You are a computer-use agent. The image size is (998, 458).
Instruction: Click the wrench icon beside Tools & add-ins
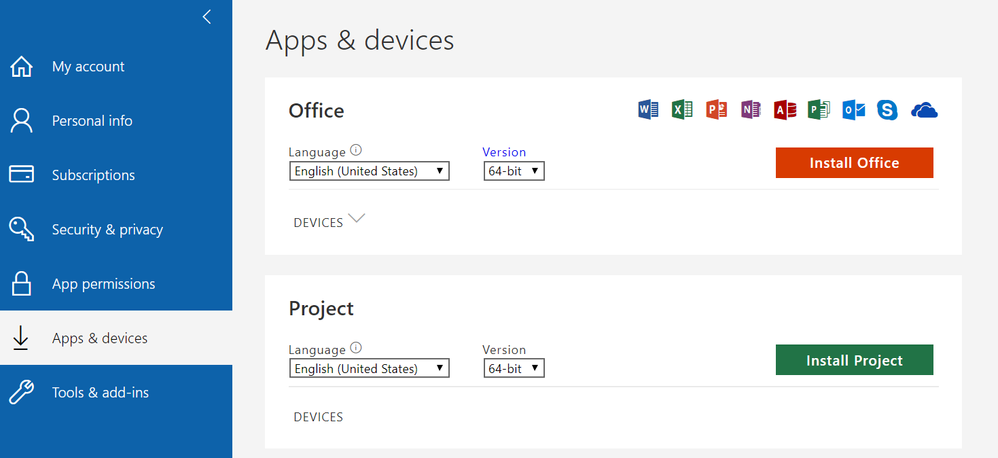pyautogui.click(x=22, y=392)
